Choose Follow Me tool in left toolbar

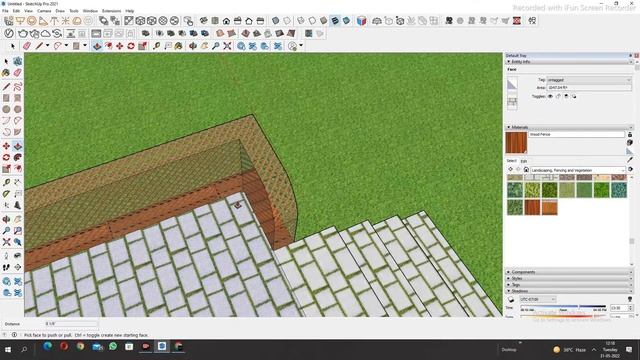(x=18, y=157)
